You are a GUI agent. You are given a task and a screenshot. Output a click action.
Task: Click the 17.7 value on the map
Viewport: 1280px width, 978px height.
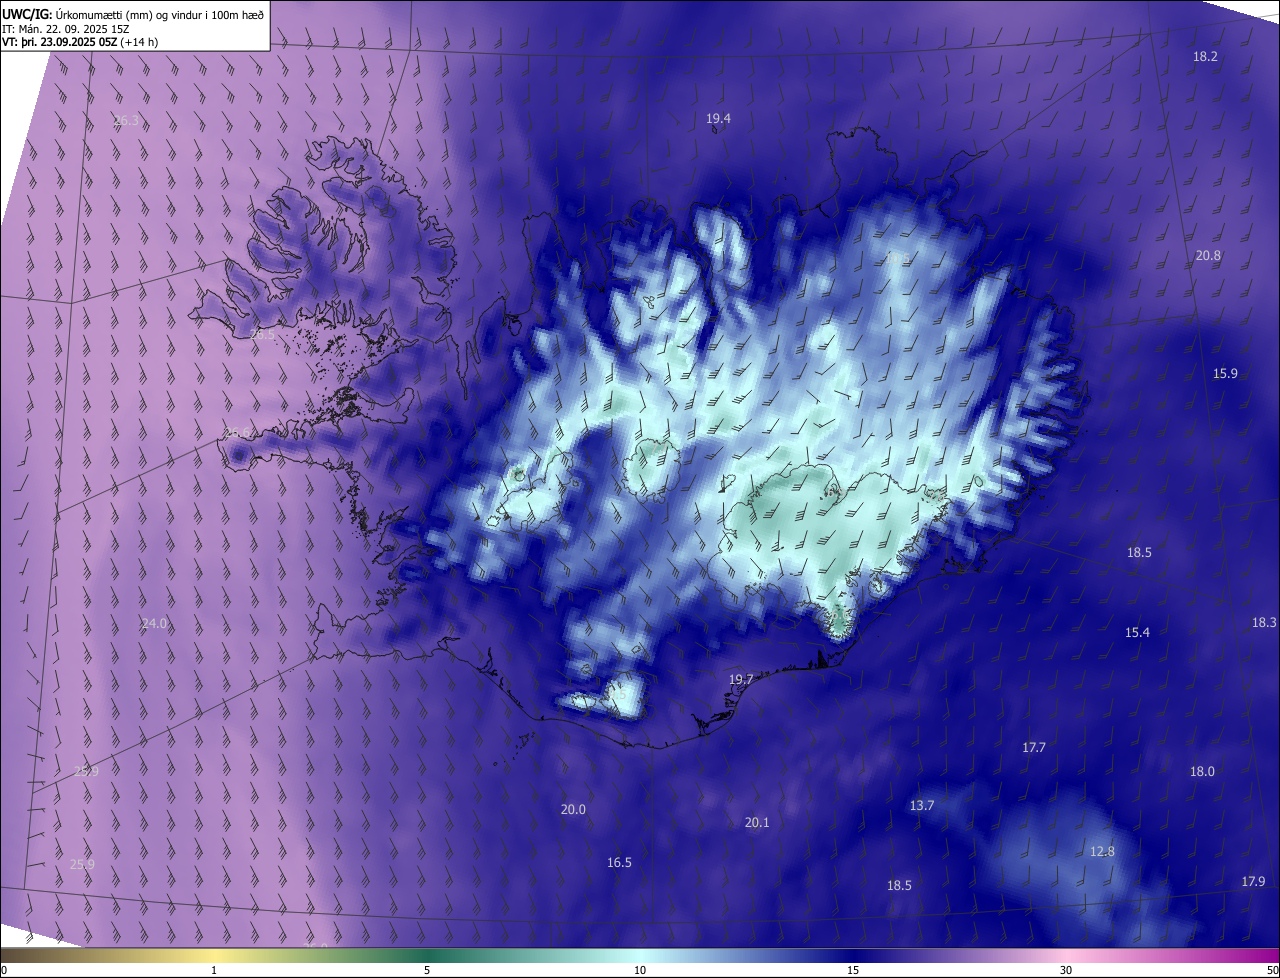pos(1033,747)
